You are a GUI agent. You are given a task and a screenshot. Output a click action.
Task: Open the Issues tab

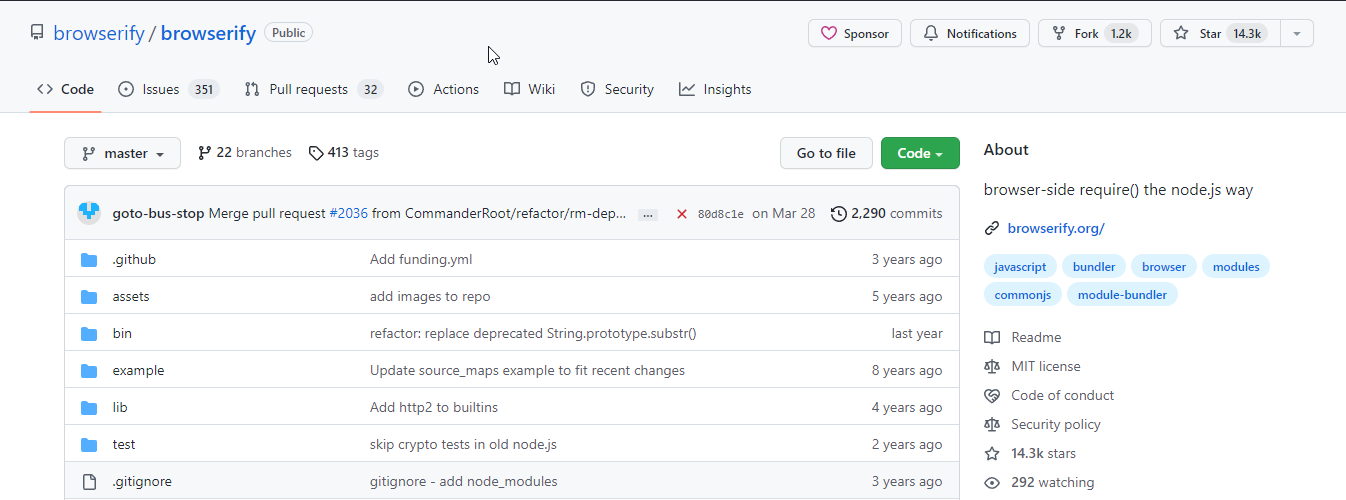[168, 89]
